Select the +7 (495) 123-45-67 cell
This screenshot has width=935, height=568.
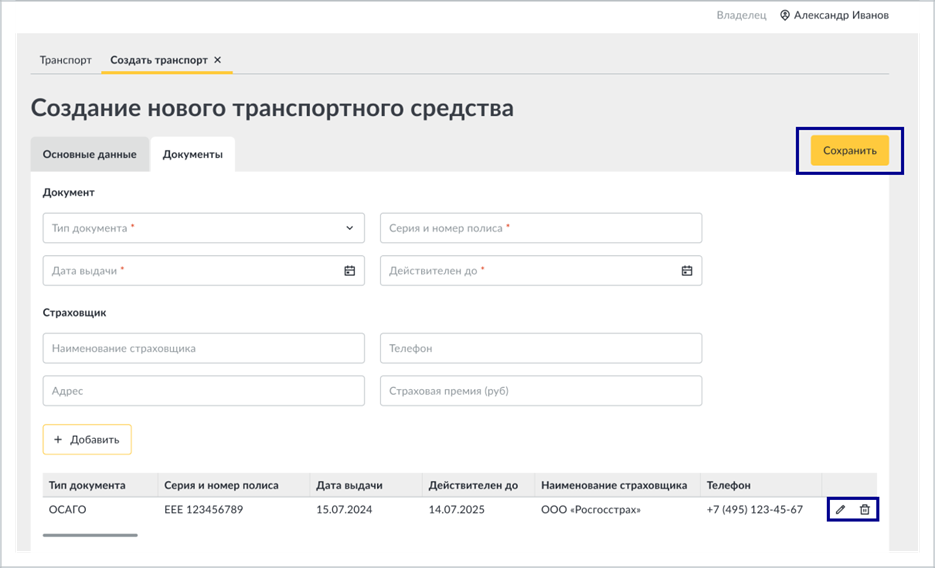pyautogui.click(x=754, y=510)
